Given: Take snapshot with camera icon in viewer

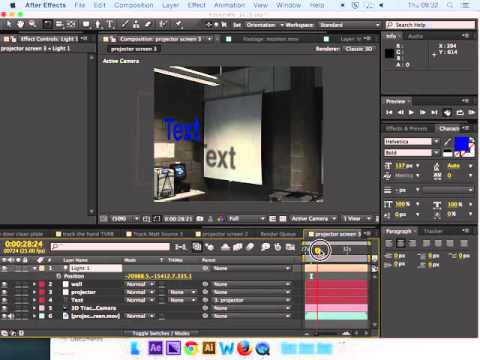Looking at the screenshot, I should [x=200, y=219].
